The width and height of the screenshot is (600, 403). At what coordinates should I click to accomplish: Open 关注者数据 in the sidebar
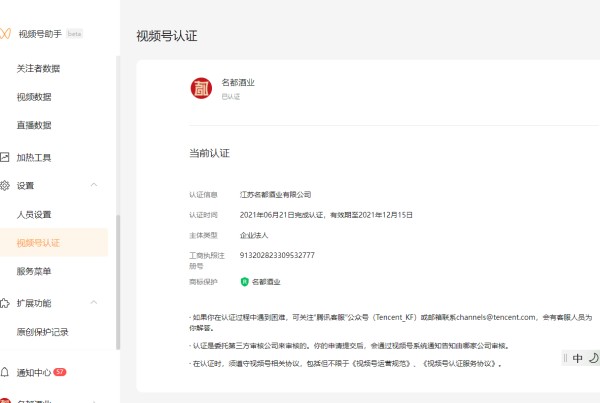click(39, 69)
